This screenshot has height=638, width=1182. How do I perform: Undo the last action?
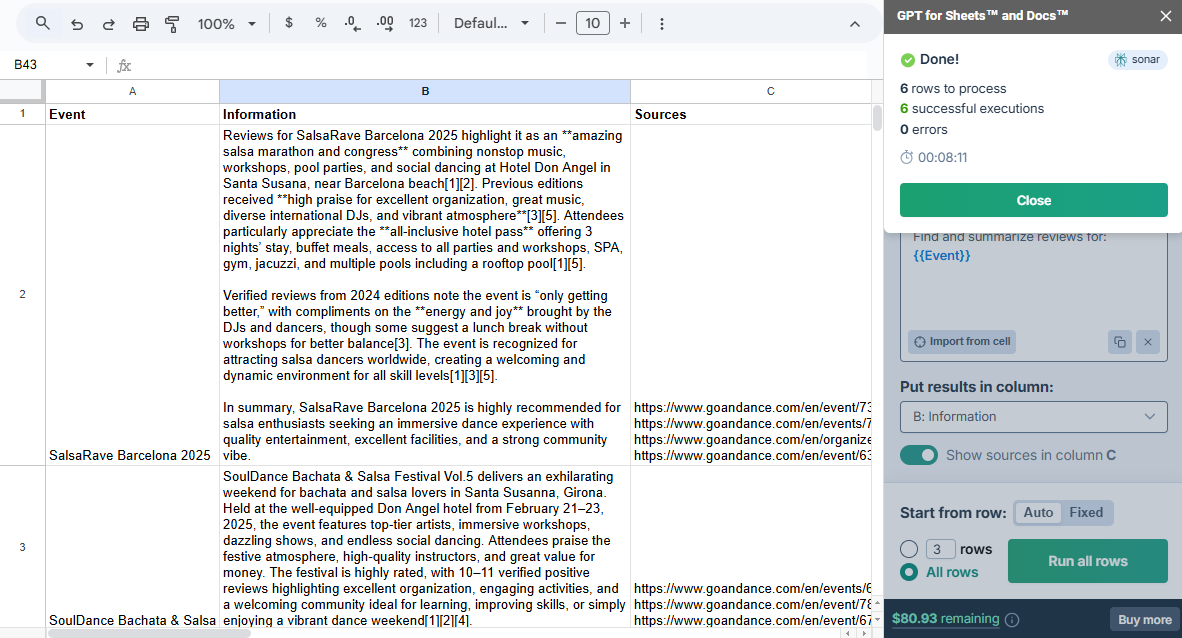(x=76, y=23)
